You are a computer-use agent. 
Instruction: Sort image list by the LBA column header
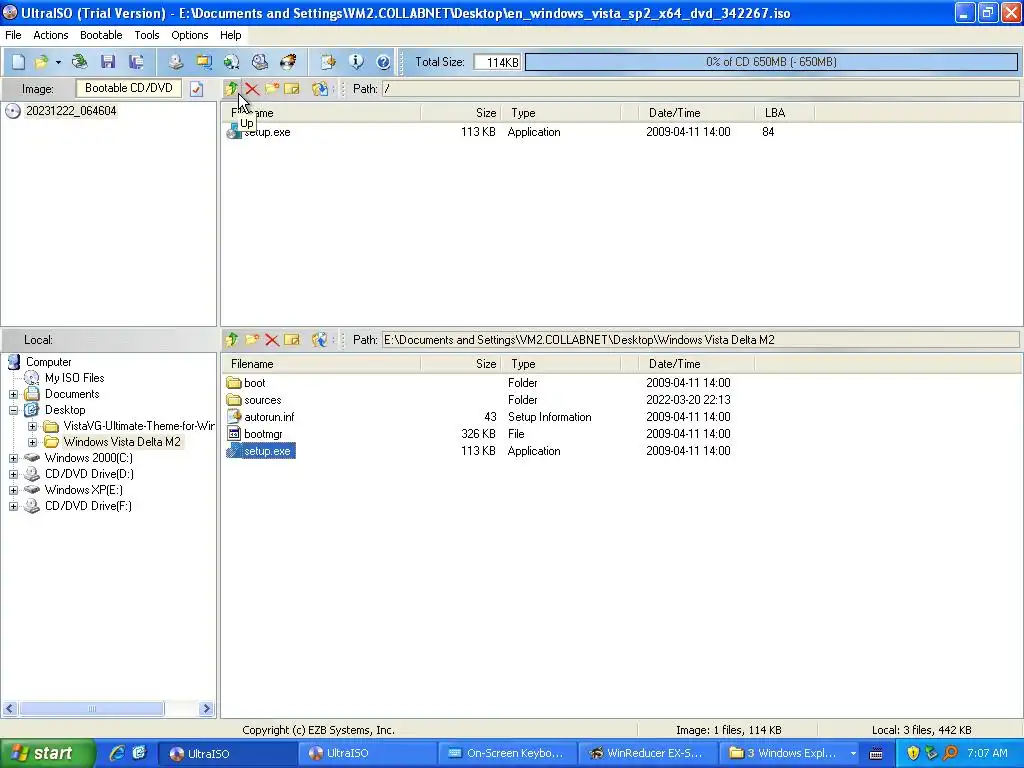pyautogui.click(x=784, y=113)
